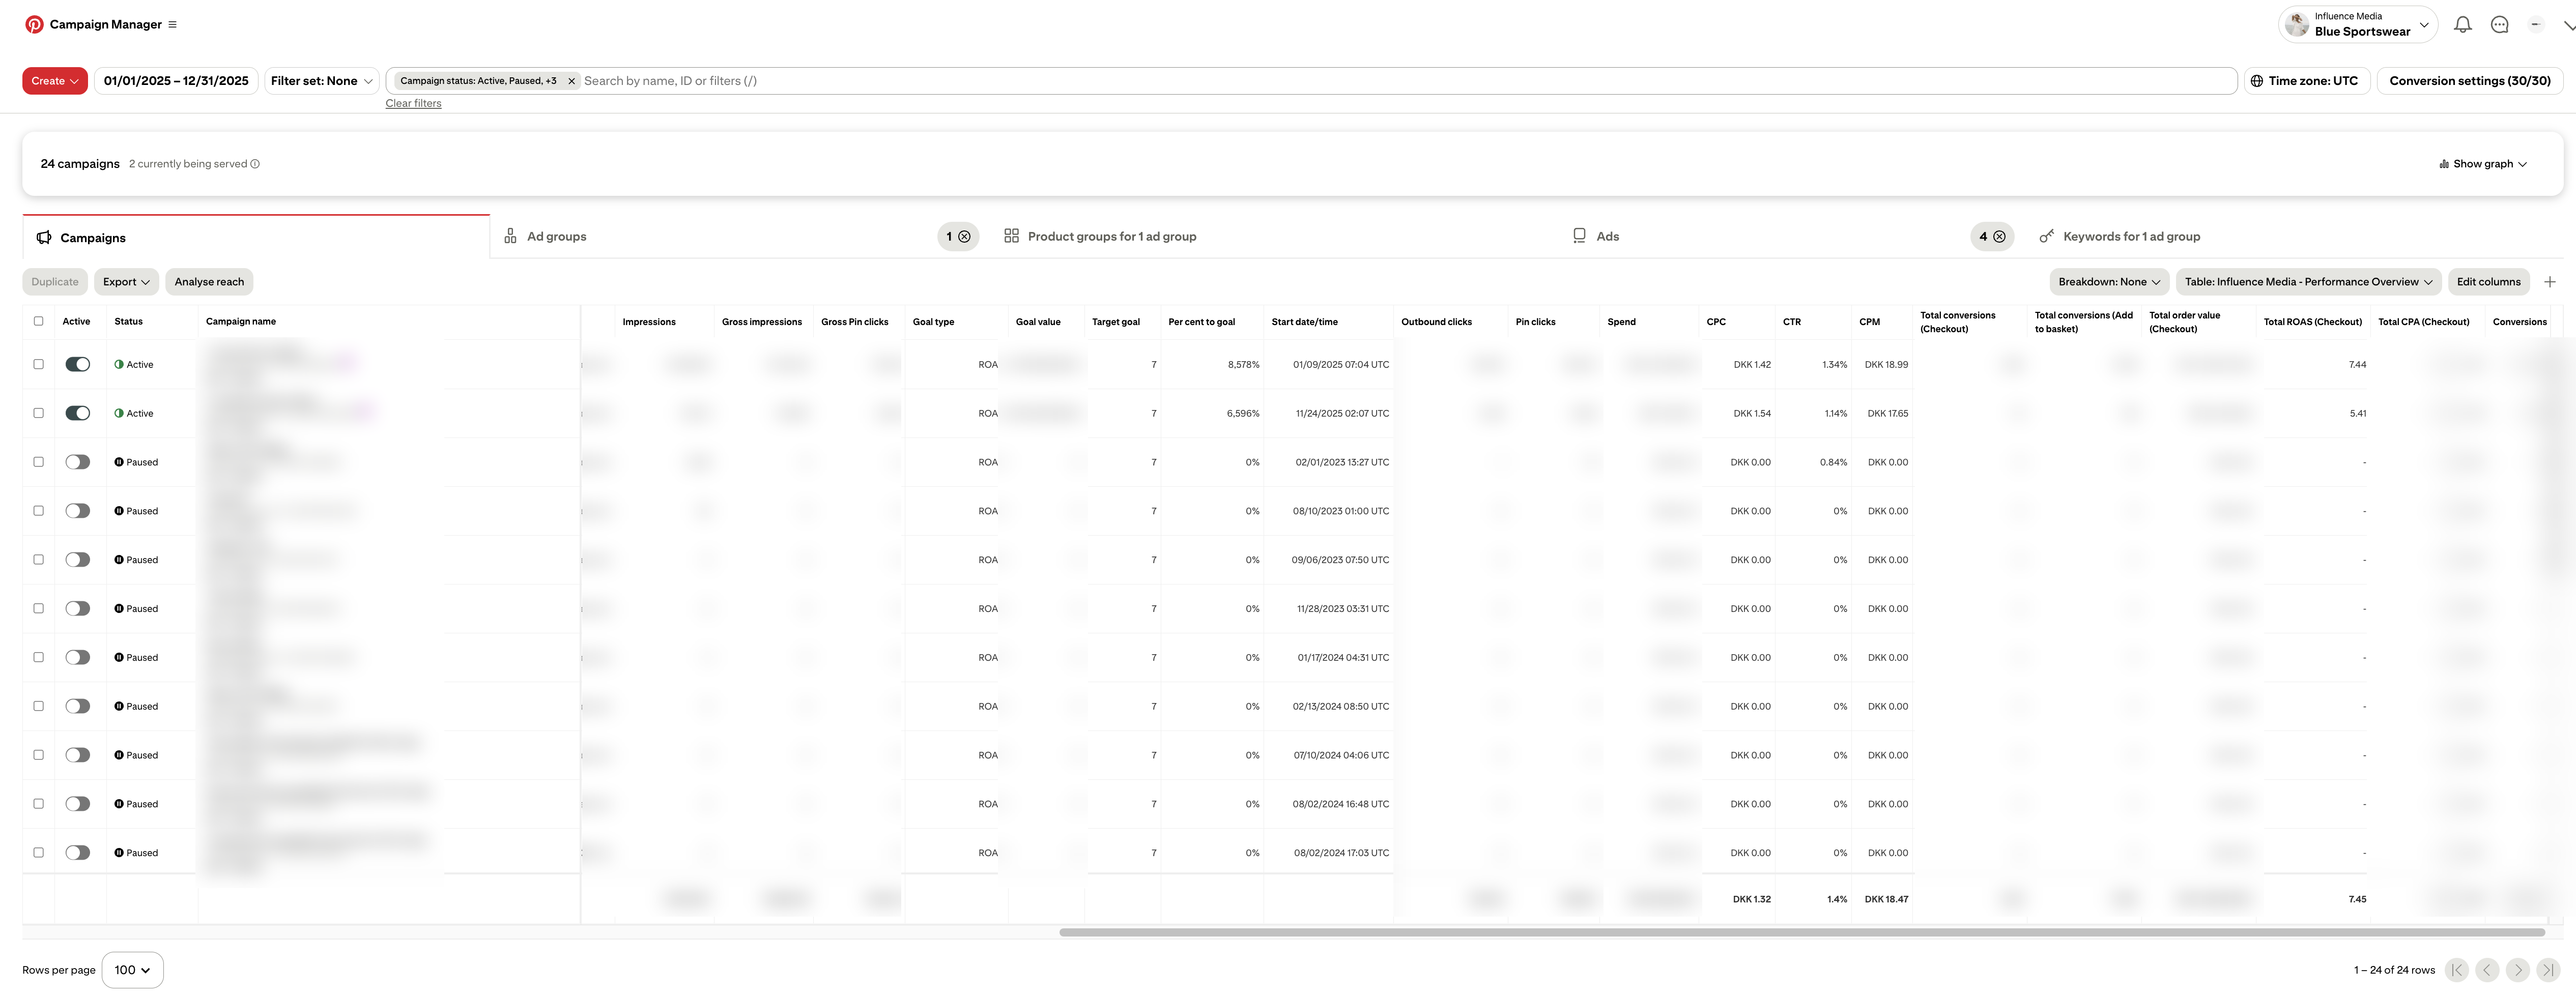Viewport: 2576px width, 995px height.
Task: Click the horizontal table scrollbar
Action: point(1802,932)
